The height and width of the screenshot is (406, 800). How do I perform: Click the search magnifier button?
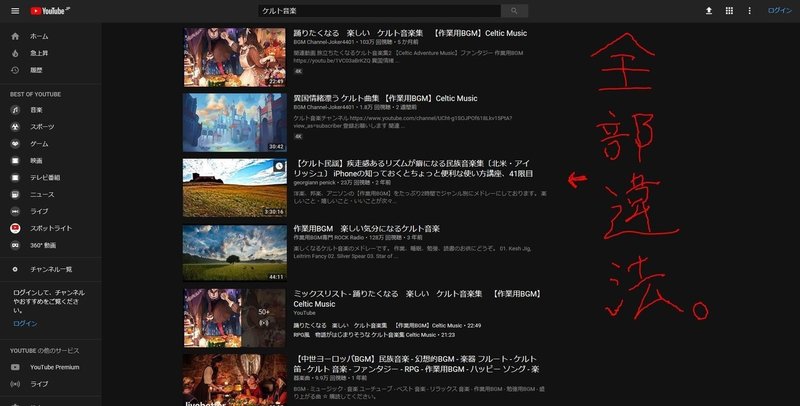pos(514,11)
